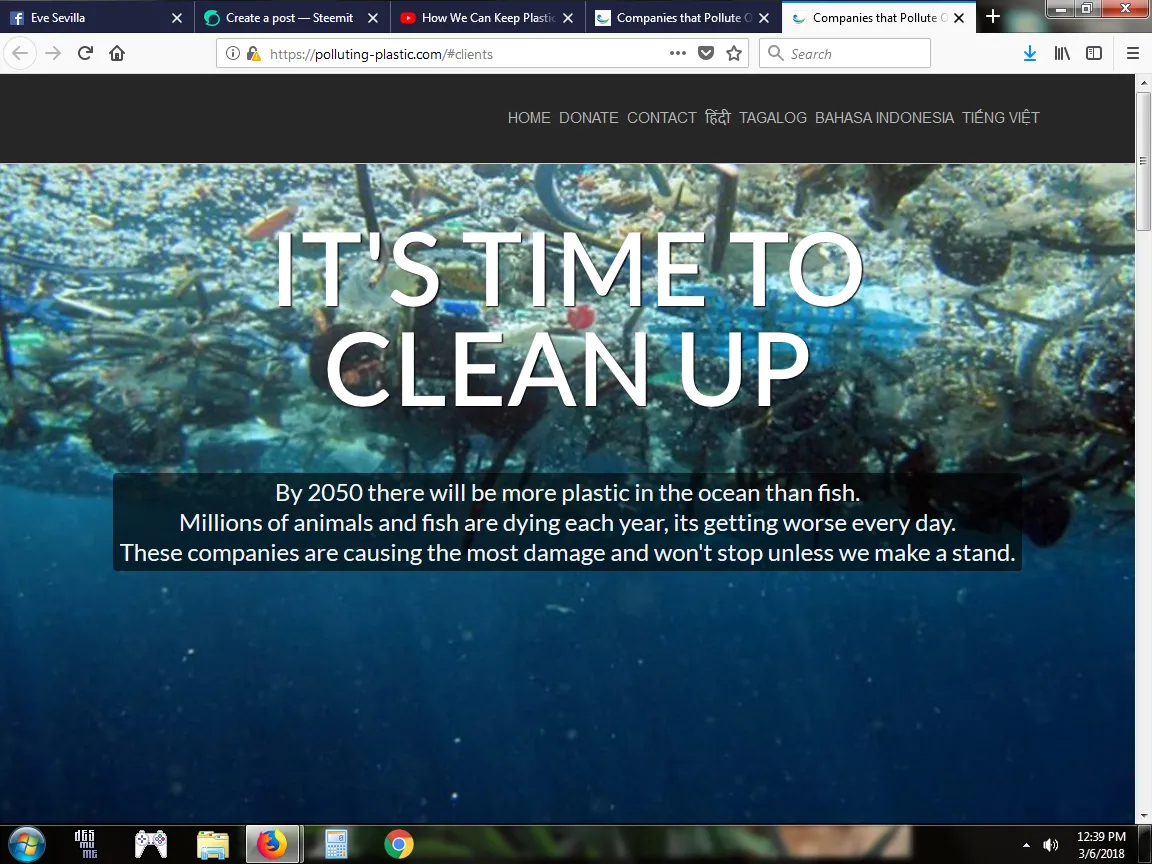Open CONTACT link in site navigation

pos(661,118)
